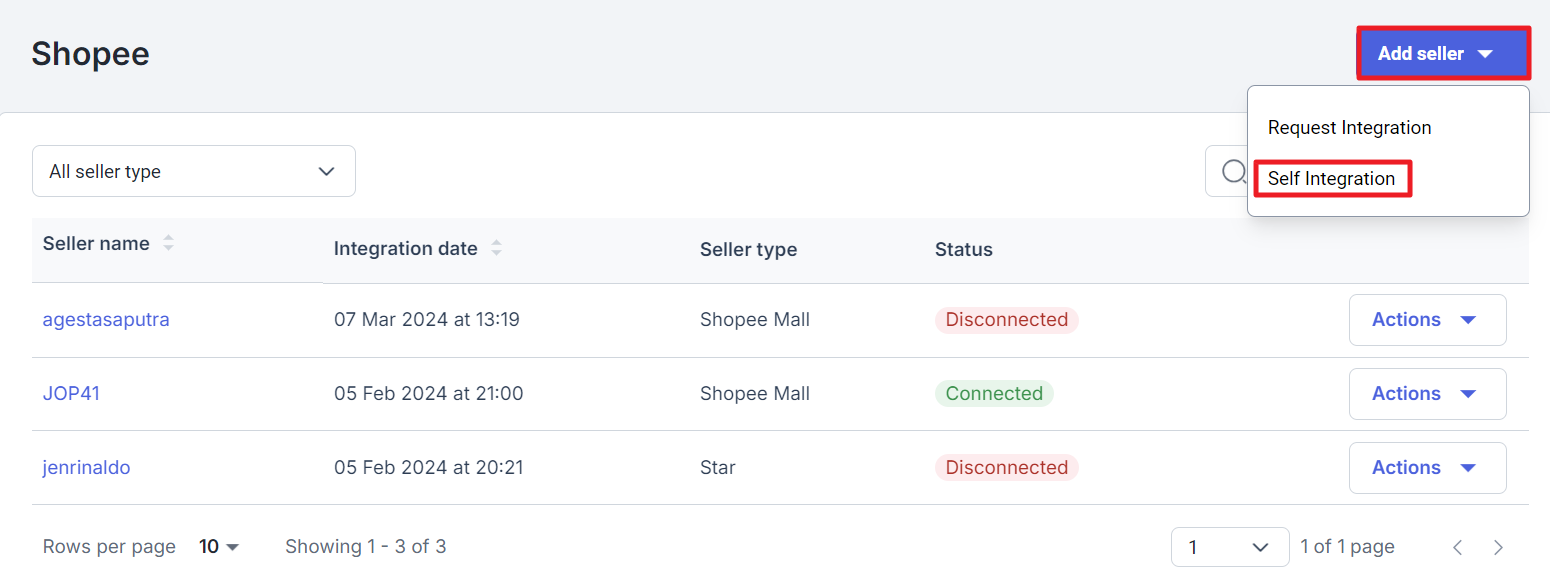Open agestasaputra seller link
The height and width of the screenshot is (587, 1550).
click(106, 320)
